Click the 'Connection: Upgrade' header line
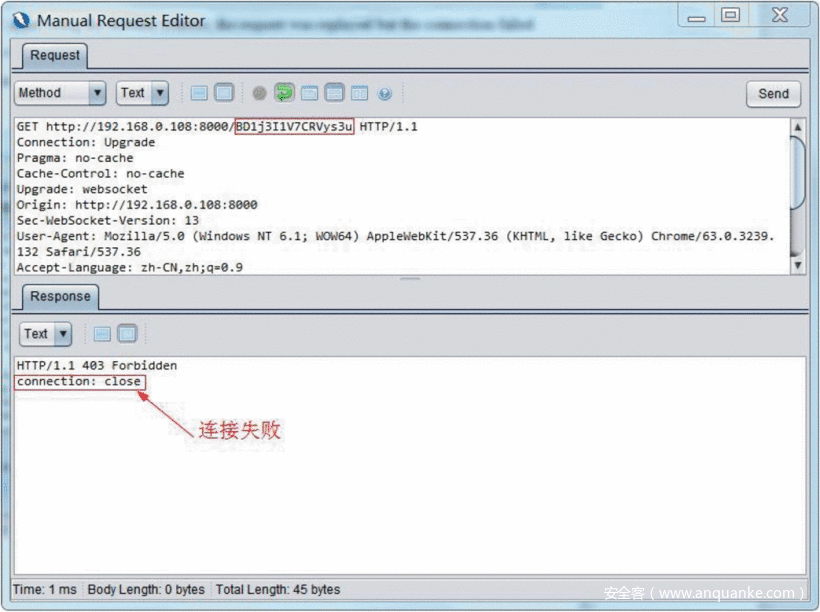Viewport: 820px width, 612px height. click(x=86, y=142)
